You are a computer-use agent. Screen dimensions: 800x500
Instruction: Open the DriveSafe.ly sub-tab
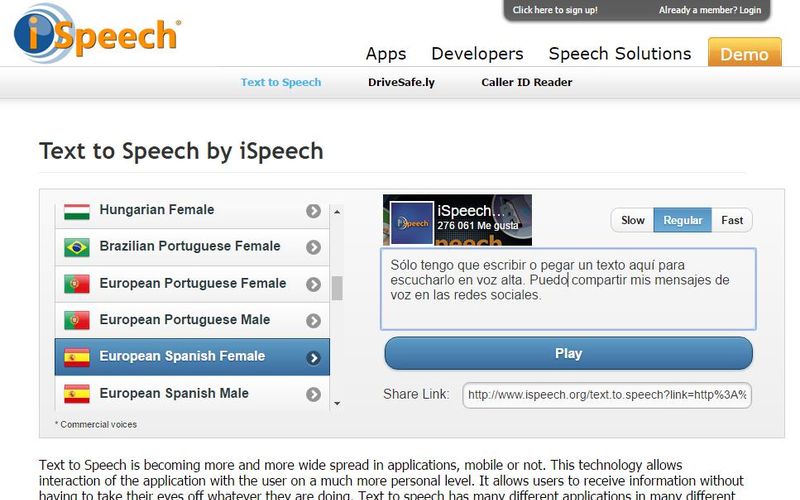tap(401, 82)
